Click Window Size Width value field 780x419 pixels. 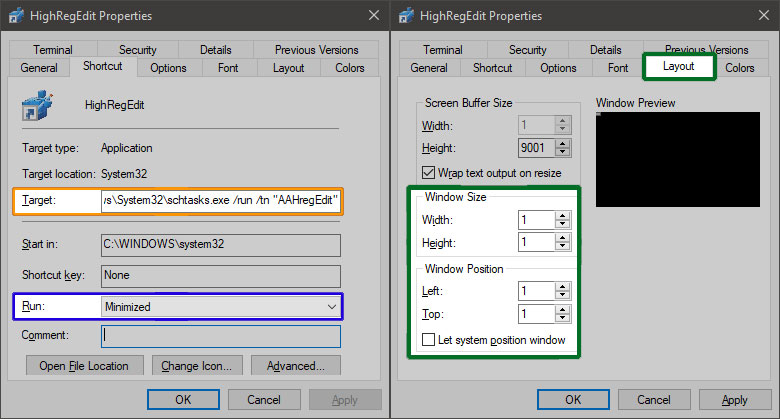536,220
